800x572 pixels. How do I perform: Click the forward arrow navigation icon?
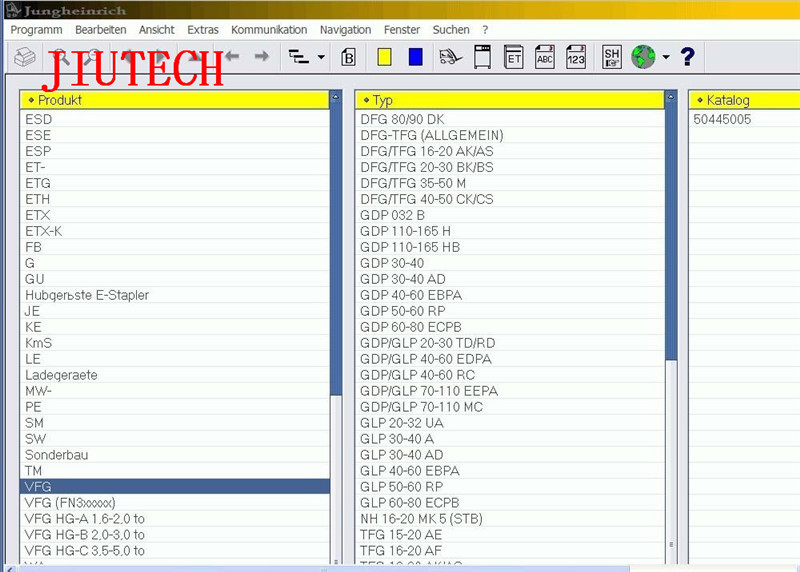(262, 56)
